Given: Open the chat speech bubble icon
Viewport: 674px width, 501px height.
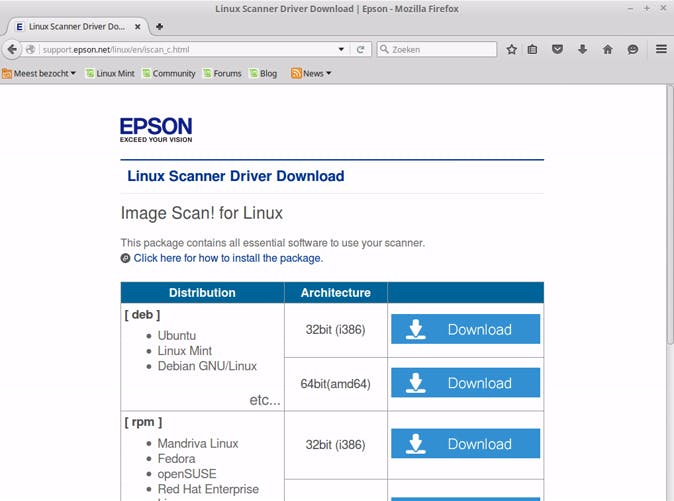Looking at the screenshot, I should tap(632, 49).
